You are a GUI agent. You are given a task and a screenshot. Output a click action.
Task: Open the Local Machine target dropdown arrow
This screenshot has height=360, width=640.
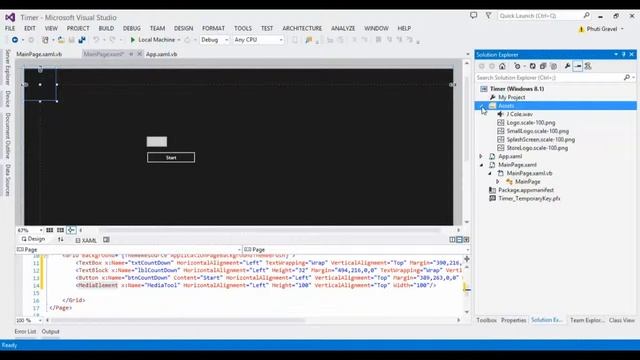click(179, 40)
